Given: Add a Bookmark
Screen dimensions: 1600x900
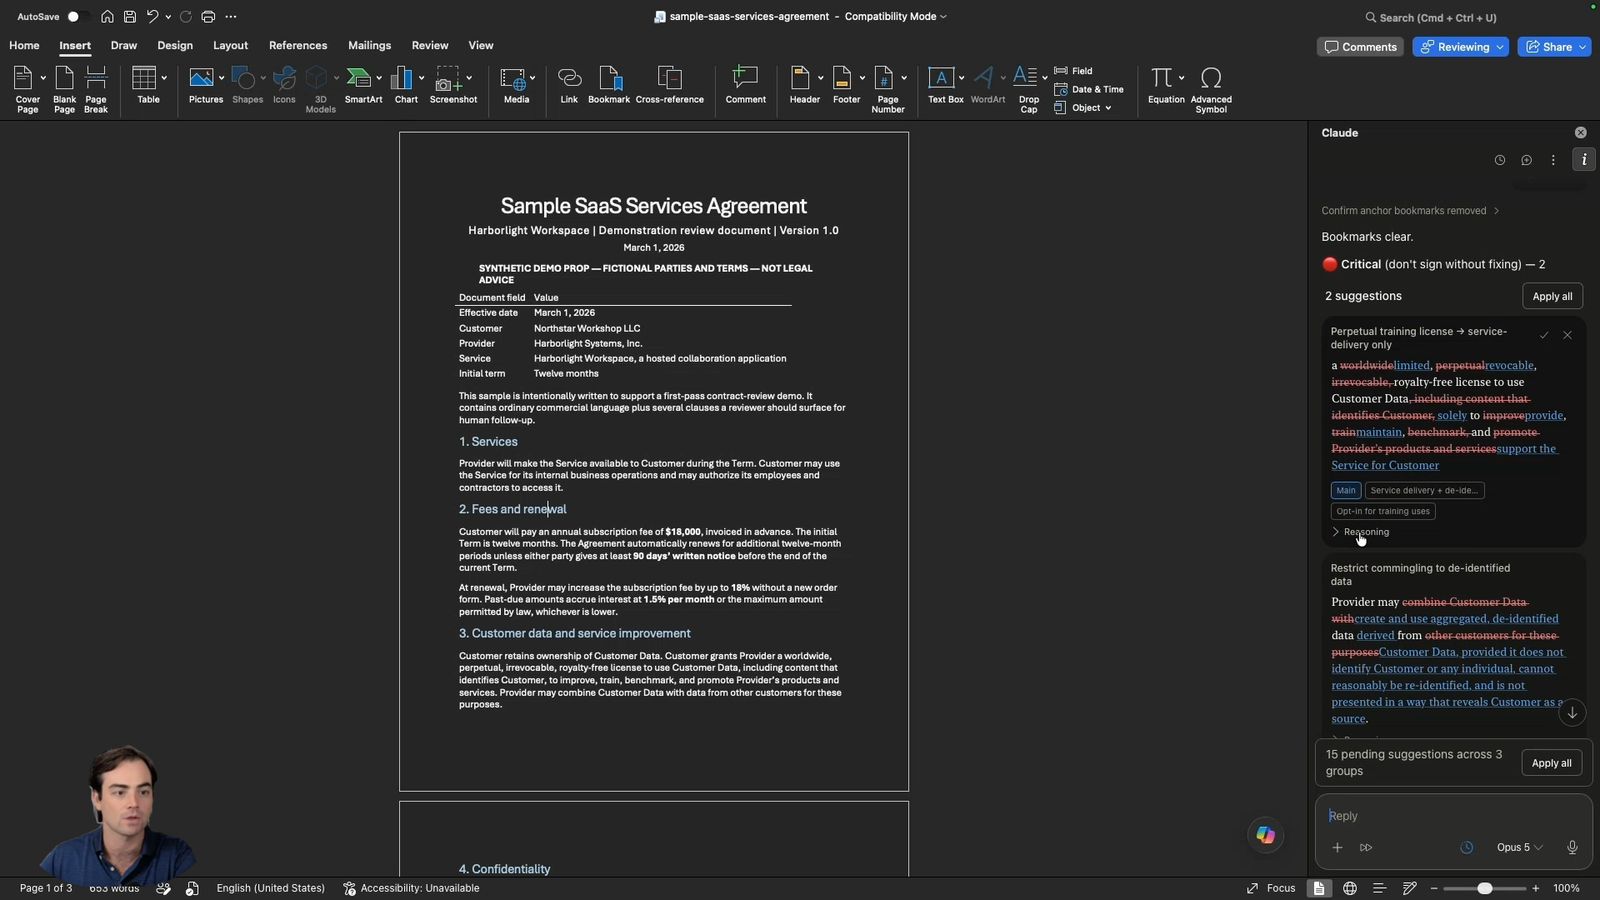Looking at the screenshot, I should [x=609, y=84].
